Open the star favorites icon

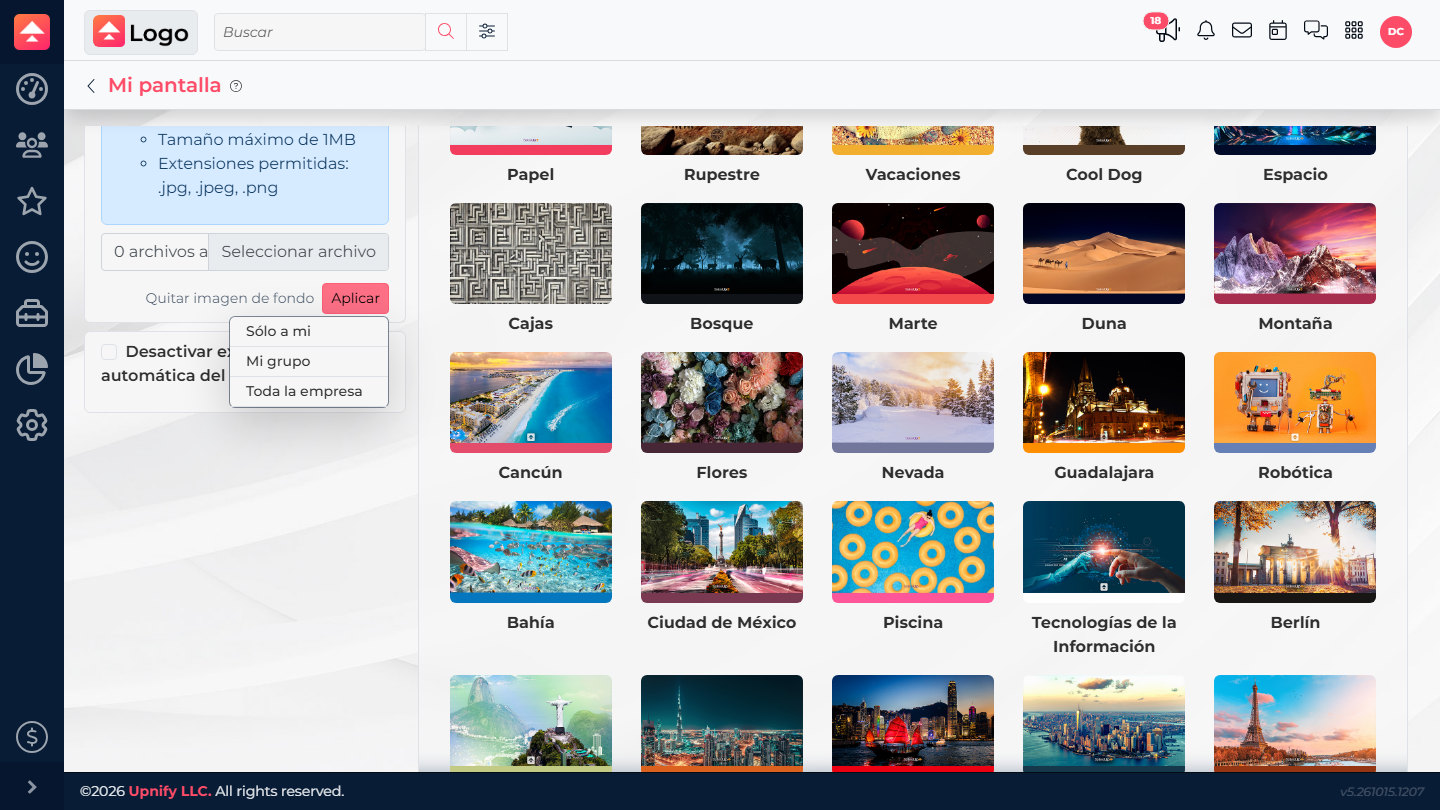click(x=32, y=202)
